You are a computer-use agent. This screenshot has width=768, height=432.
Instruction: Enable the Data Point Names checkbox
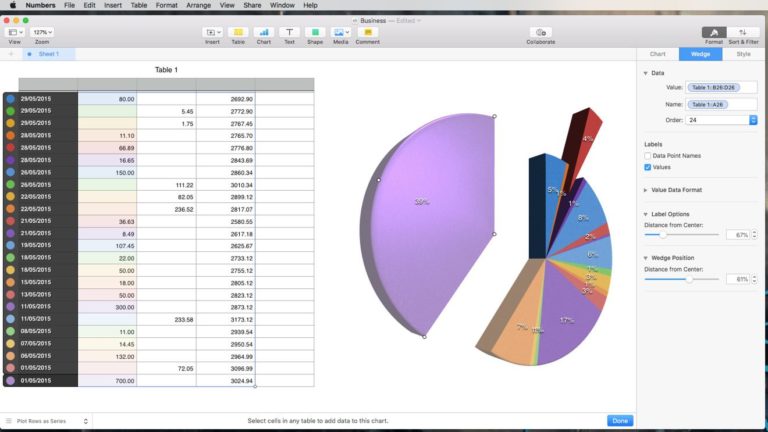click(x=648, y=156)
